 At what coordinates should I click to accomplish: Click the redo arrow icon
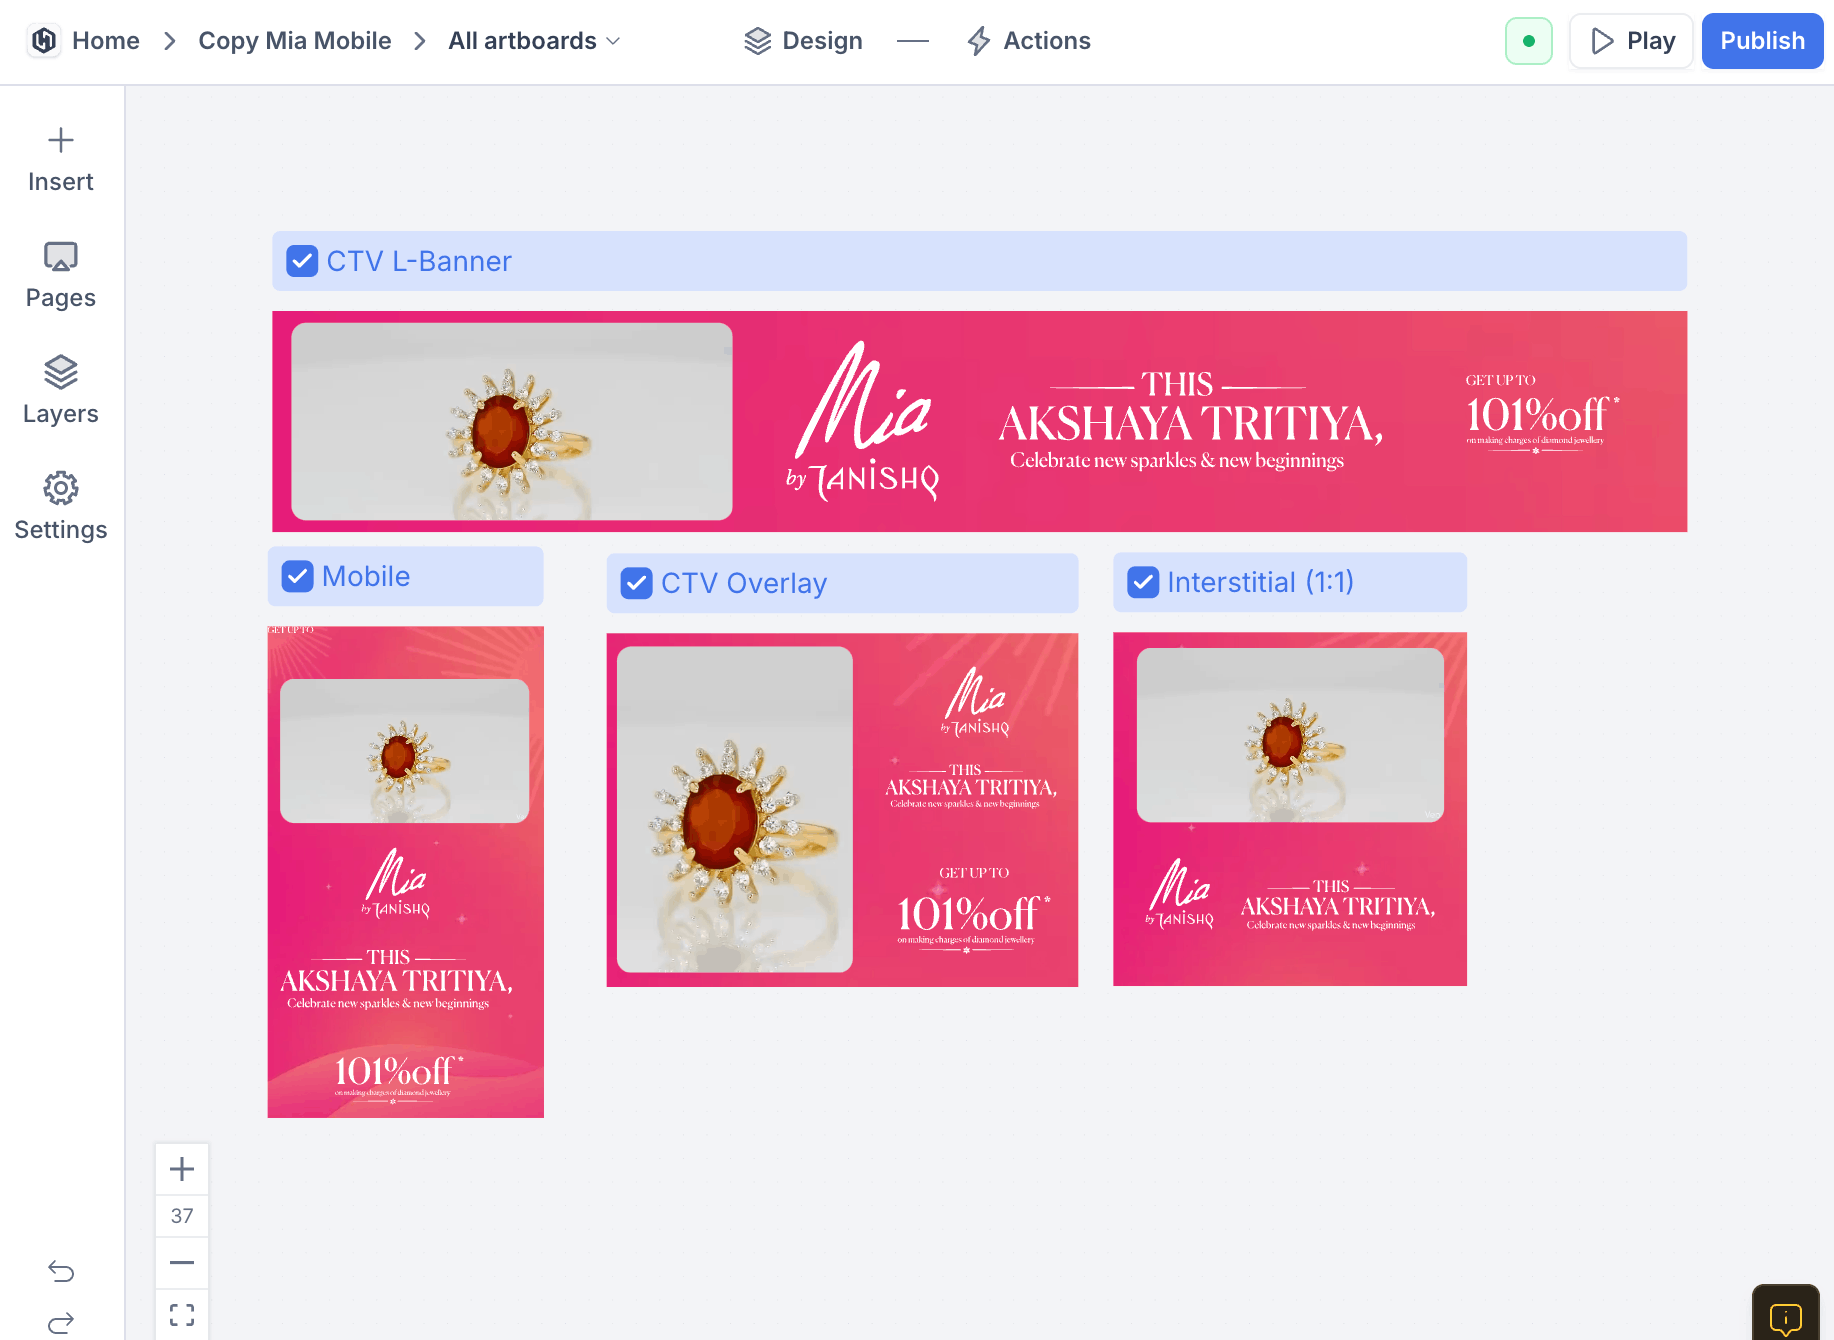(x=61, y=1323)
